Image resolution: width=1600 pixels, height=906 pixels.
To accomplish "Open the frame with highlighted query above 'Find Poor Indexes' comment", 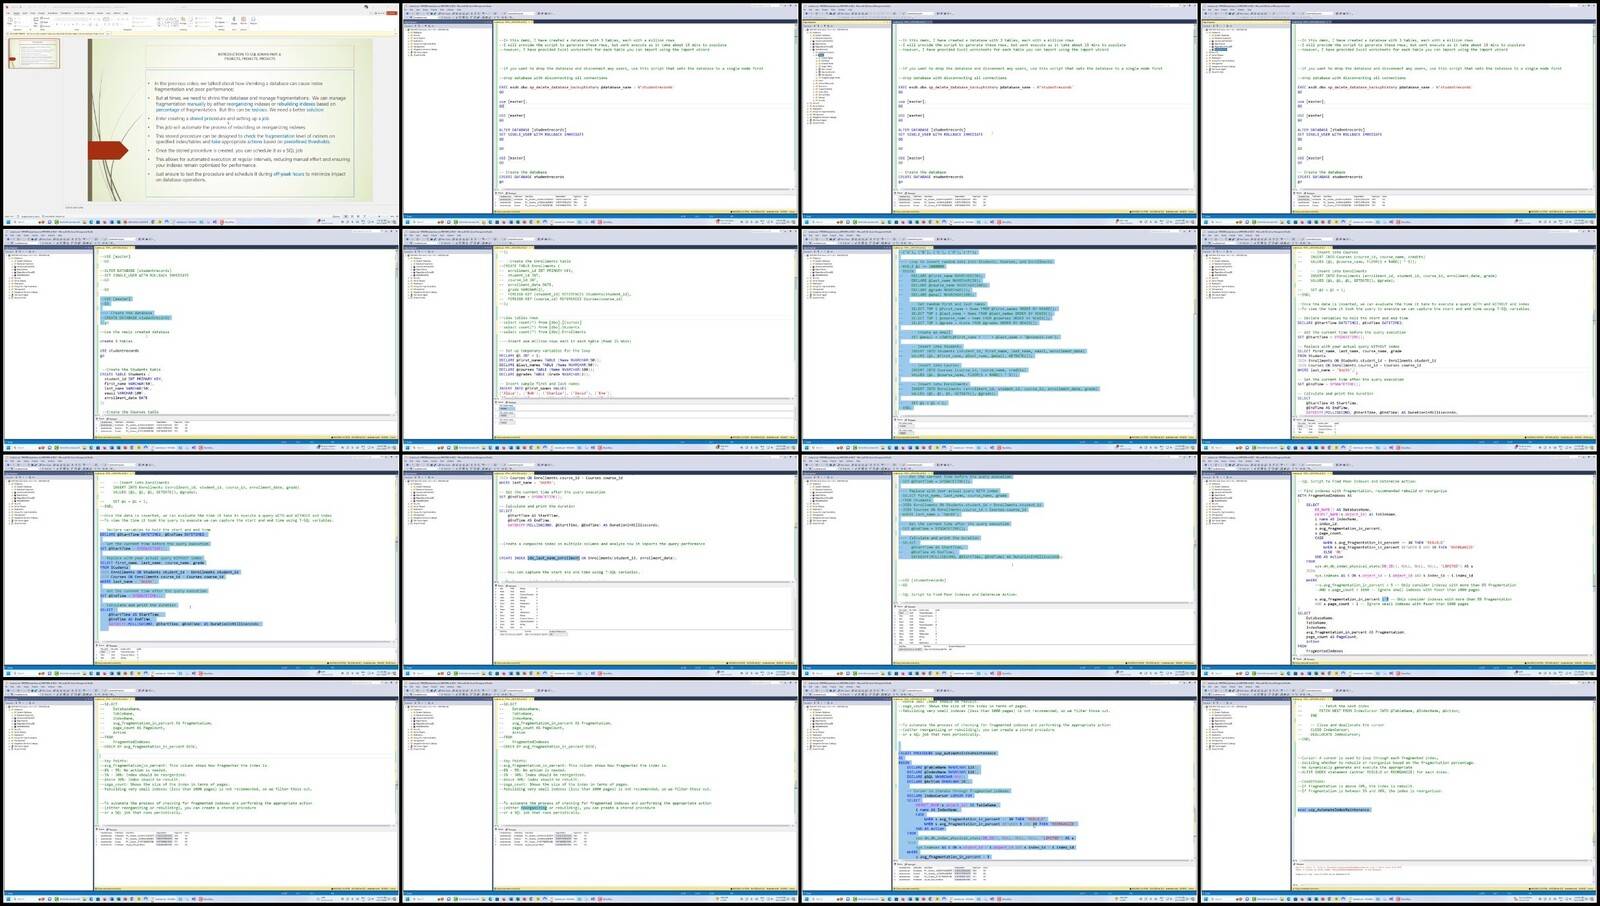I will [x=1000, y=566].
